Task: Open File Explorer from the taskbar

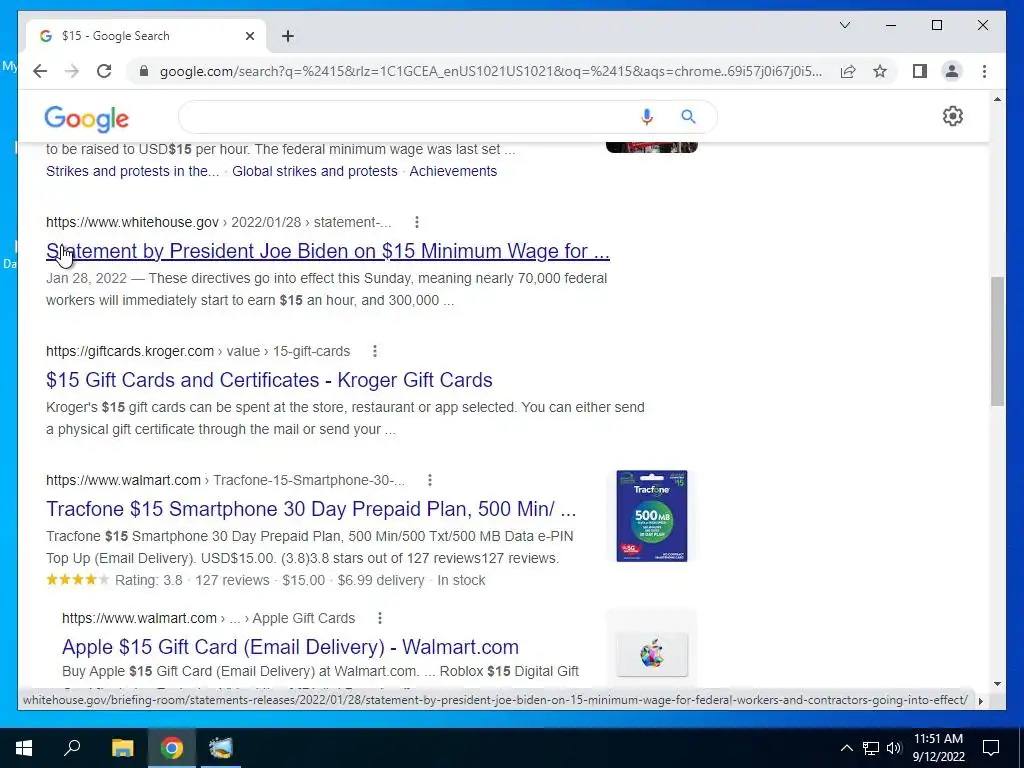Action: click(122, 748)
